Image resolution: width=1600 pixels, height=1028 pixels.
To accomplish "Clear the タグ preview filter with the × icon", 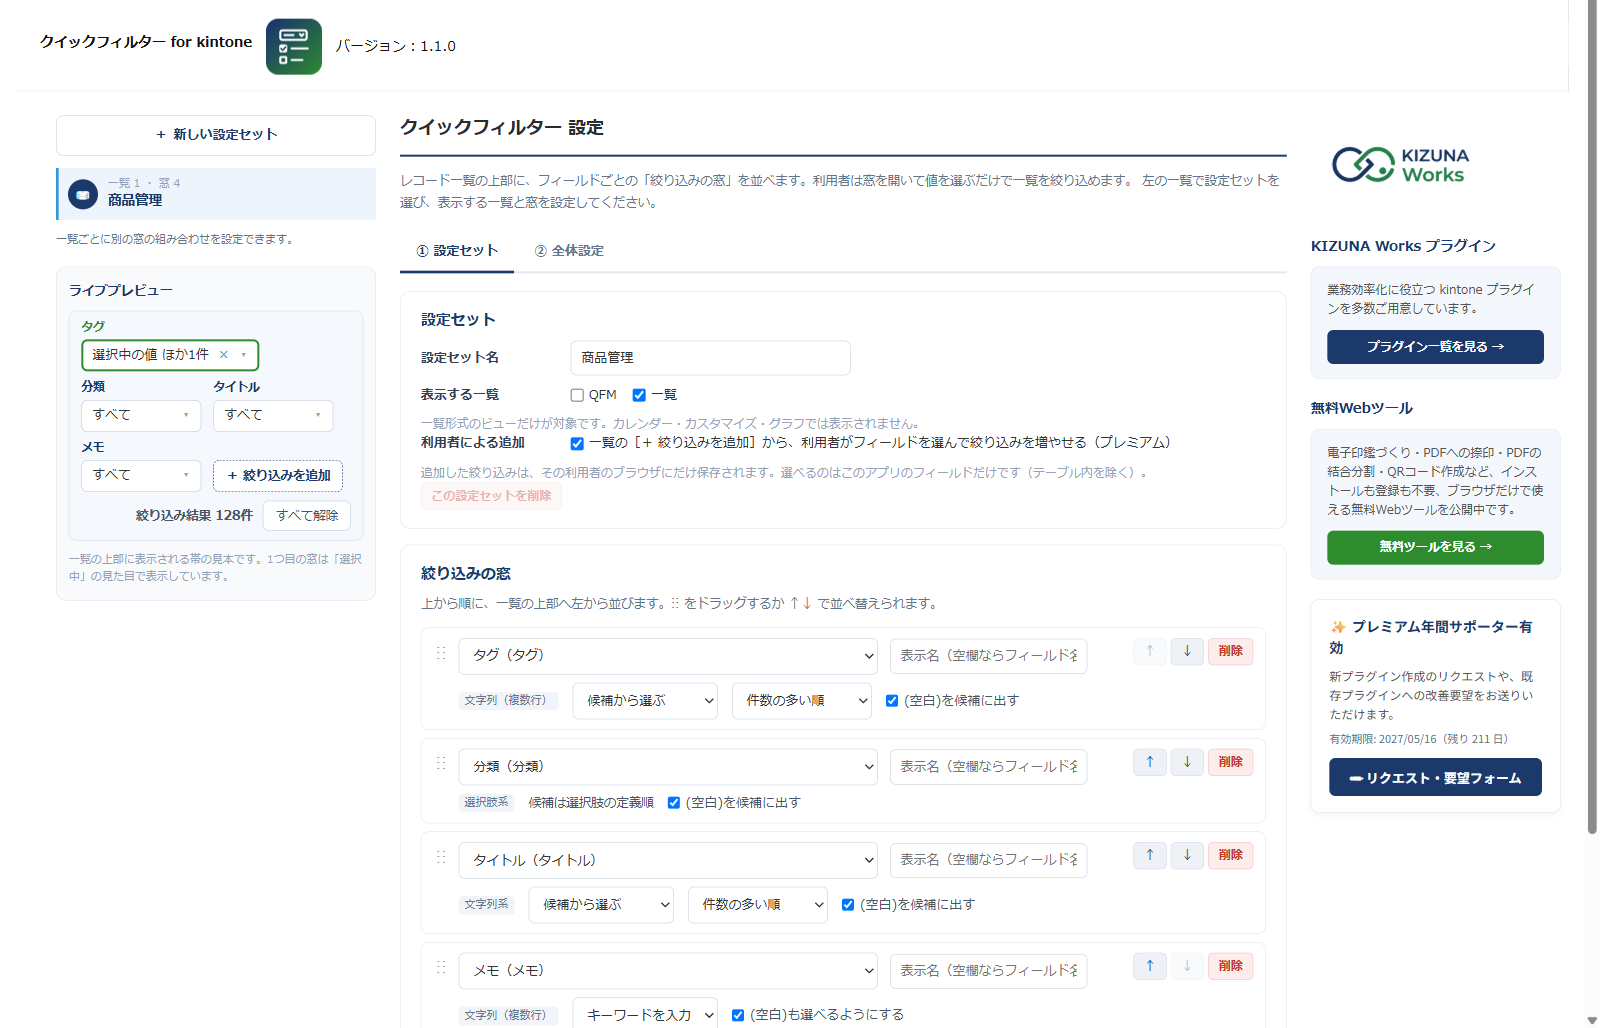I will click(224, 355).
